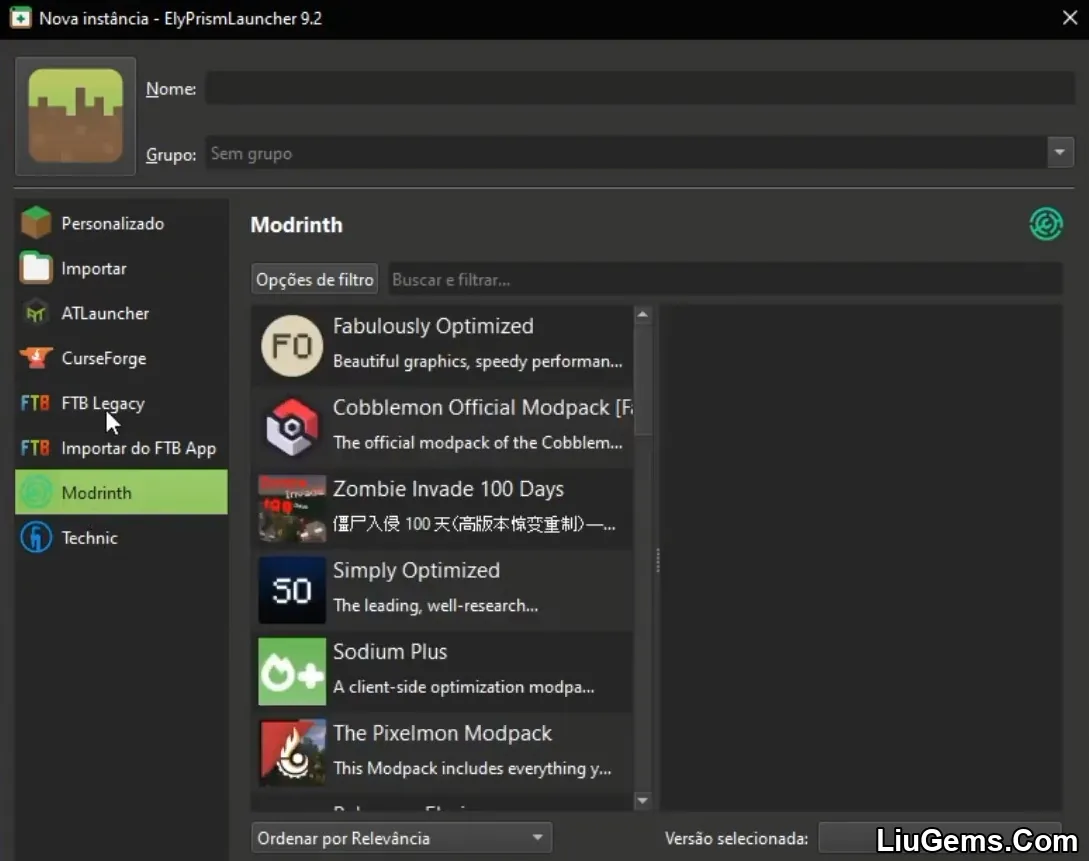
Task: Switch to the Technic tab
Action: click(x=122, y=537)
